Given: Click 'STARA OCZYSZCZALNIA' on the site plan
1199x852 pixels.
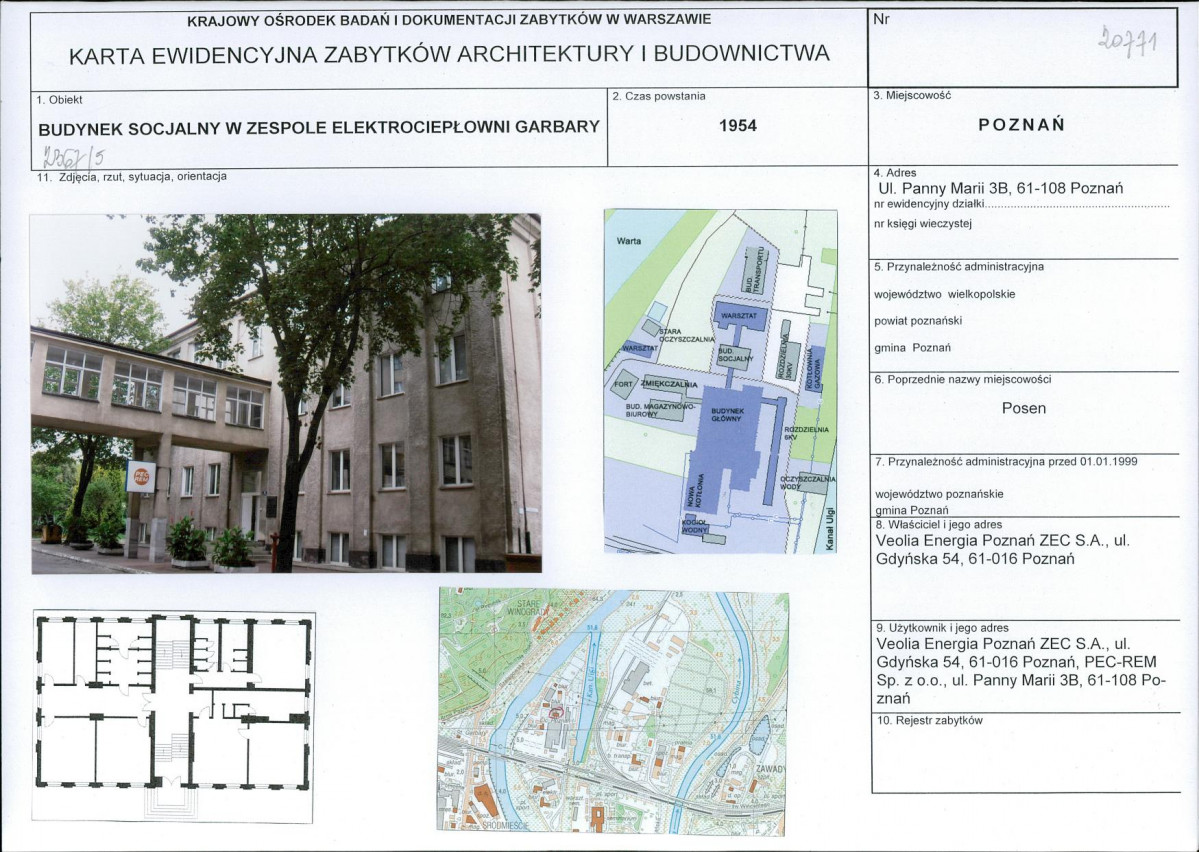Looking at the screenshot, I should 686,335.
